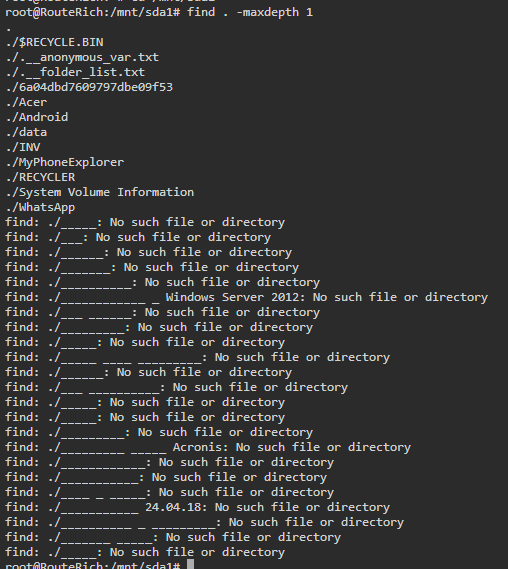Click the ./Android directory line
This screenshot has width=508, height=569.
(x=37, y=117)
